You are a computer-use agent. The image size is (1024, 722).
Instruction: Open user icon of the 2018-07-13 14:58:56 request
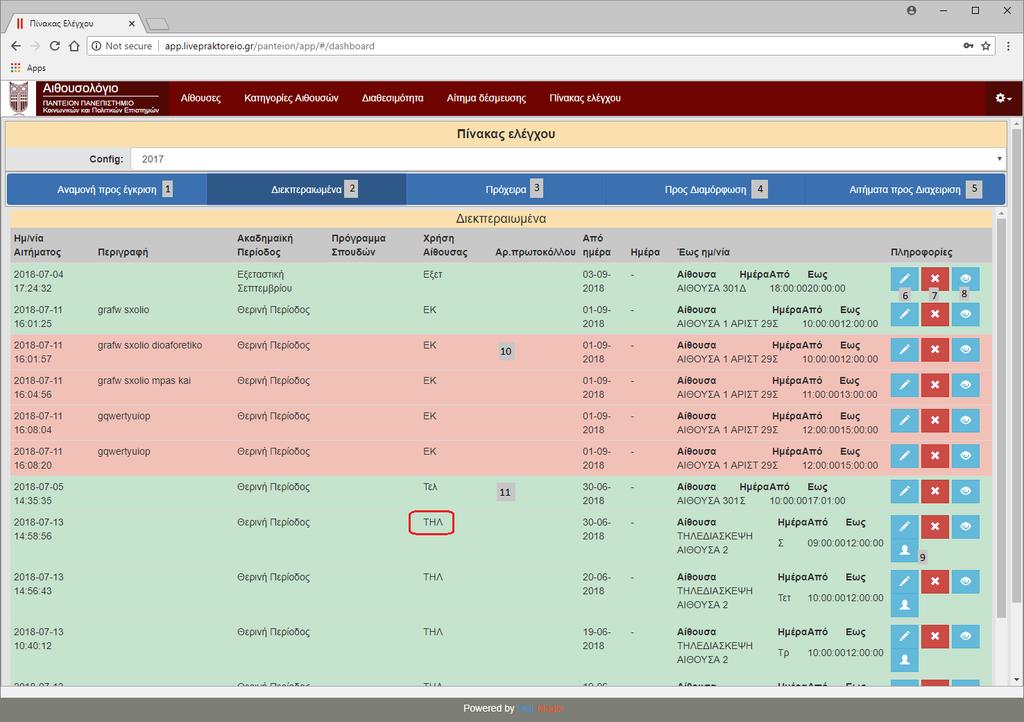click(904, 550)
